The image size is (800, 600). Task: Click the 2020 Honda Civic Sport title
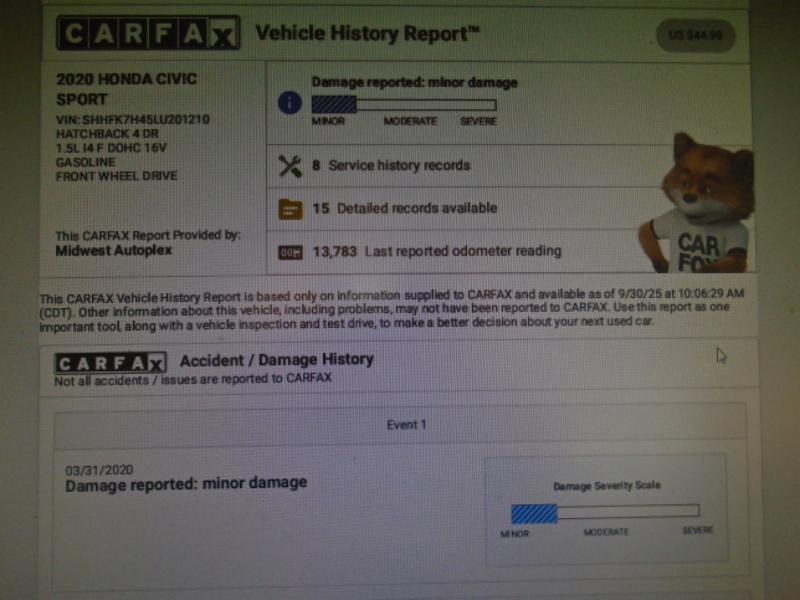click(x=126, y=89)
